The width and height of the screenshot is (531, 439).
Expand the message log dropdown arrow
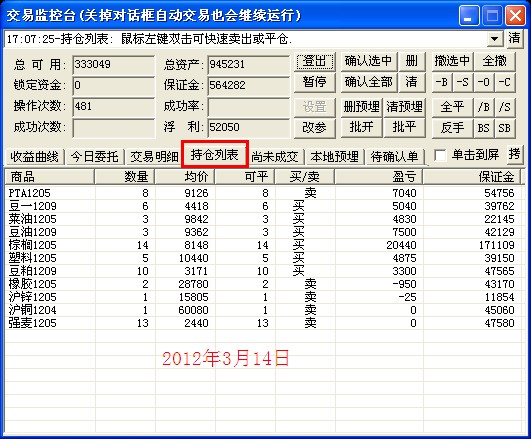[x=495, y=38]
